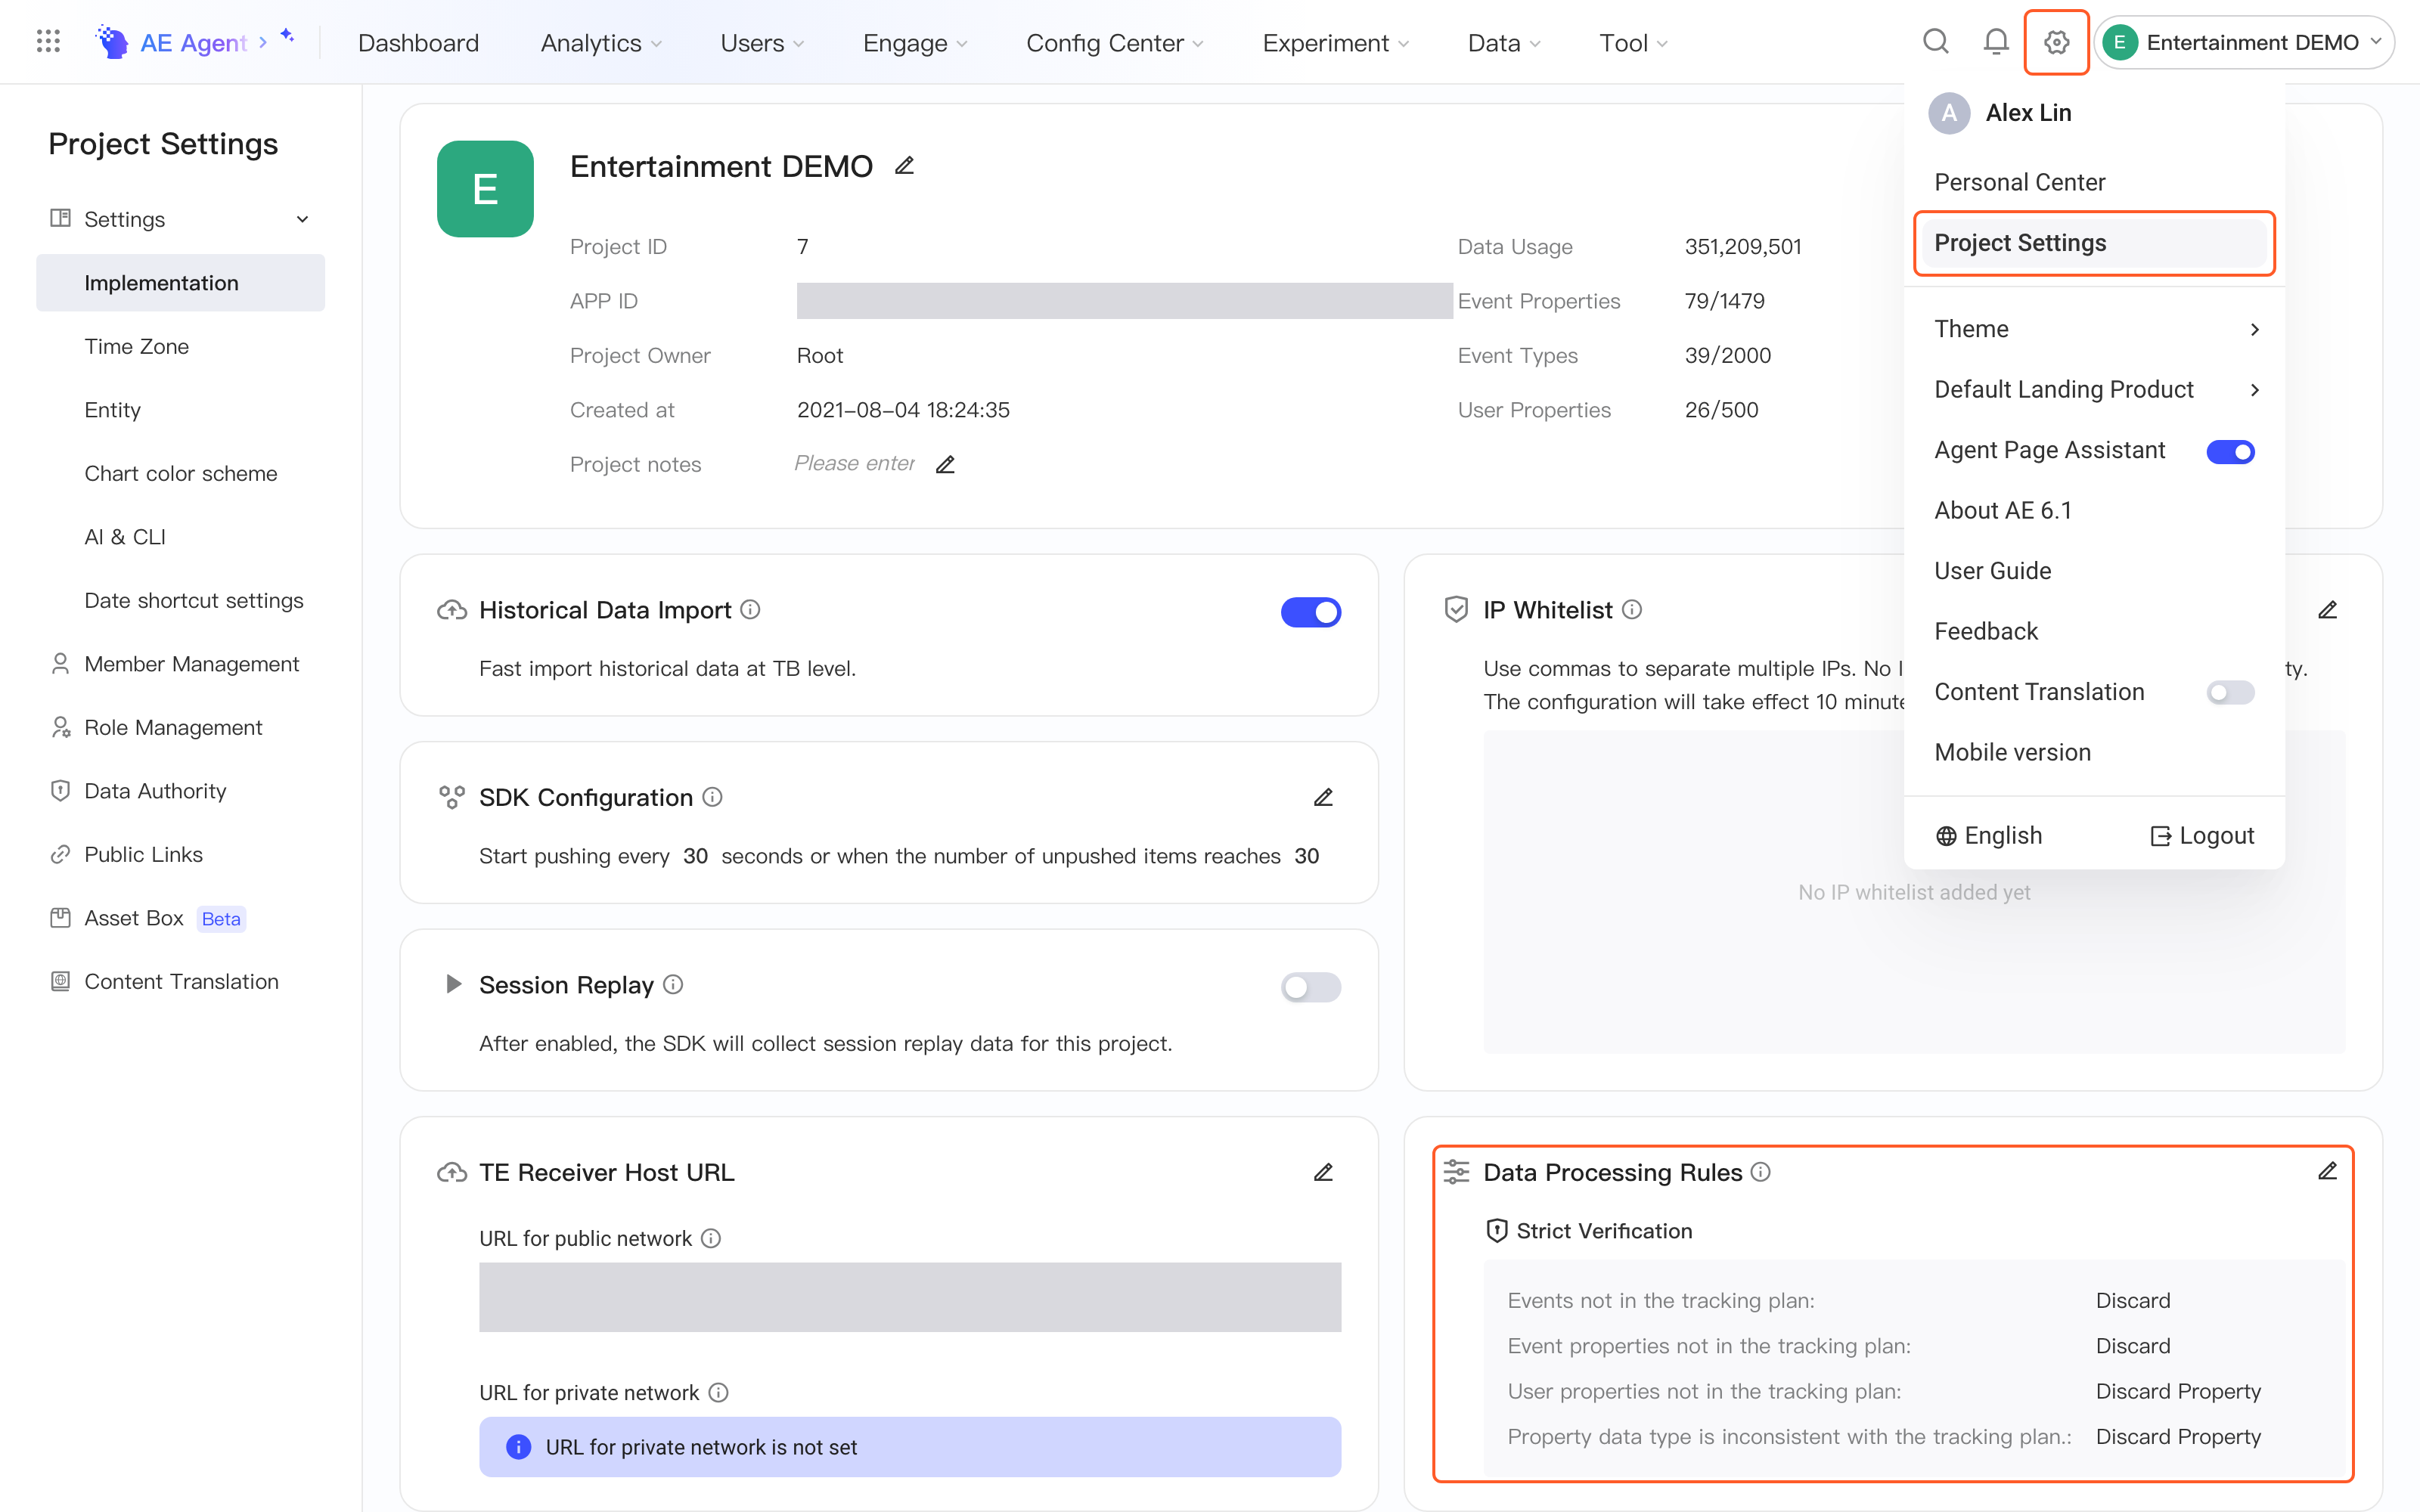
Task: Open Time Zone settings in sidebar
Action: (x=137, y=347)
